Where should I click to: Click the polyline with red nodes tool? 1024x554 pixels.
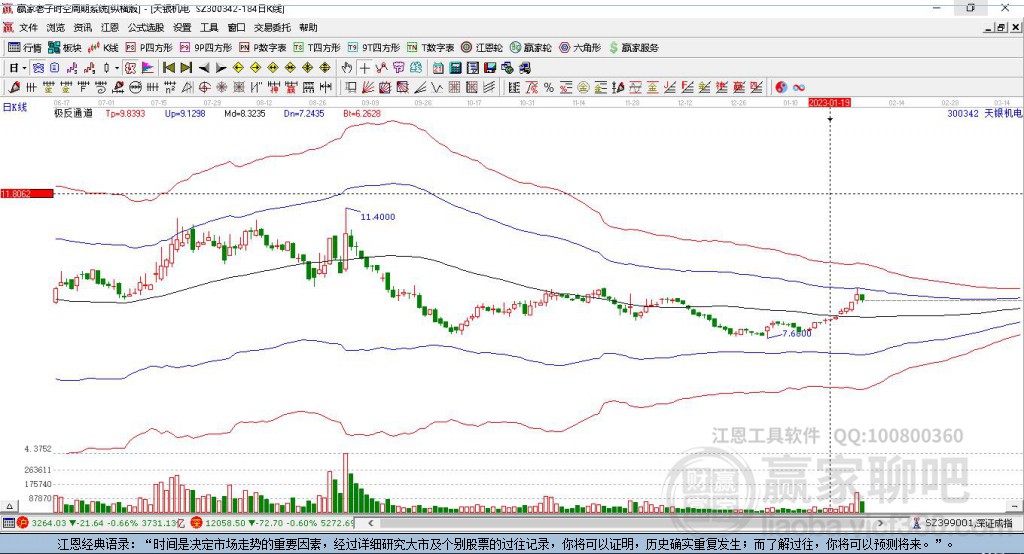381,68
